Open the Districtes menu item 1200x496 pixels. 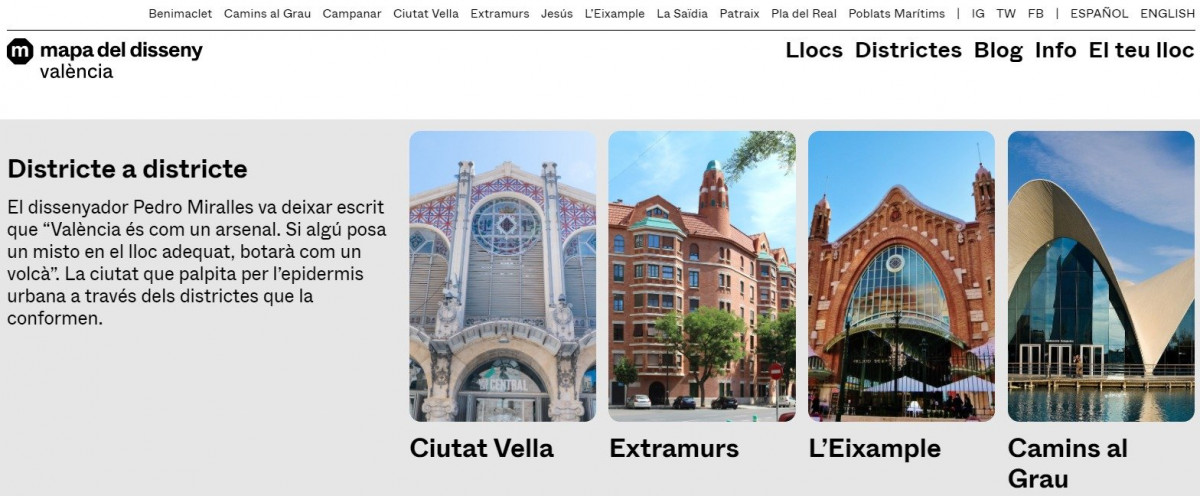coord(908,50)
